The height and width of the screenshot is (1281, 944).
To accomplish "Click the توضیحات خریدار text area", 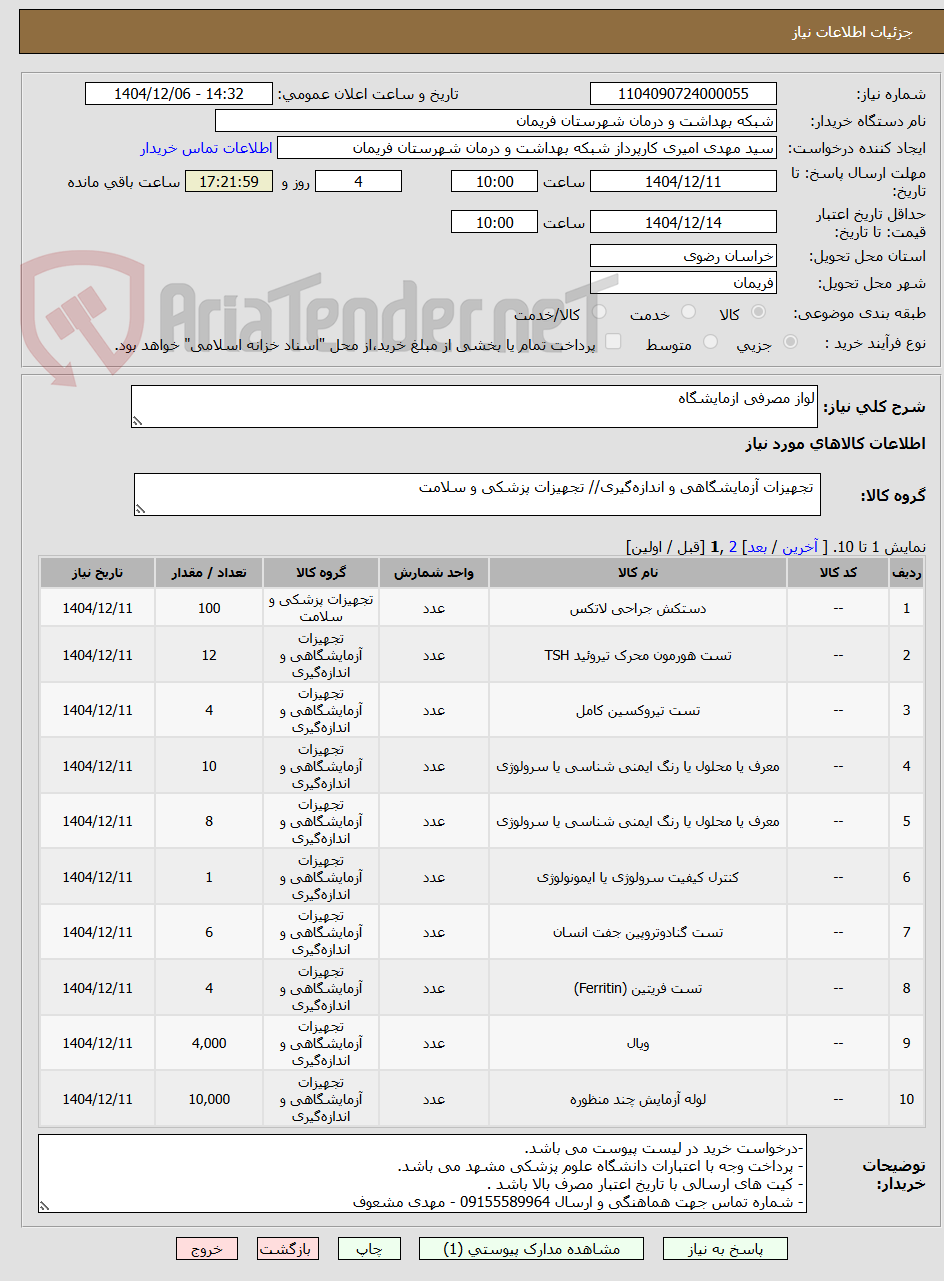I will (422, 1174).
